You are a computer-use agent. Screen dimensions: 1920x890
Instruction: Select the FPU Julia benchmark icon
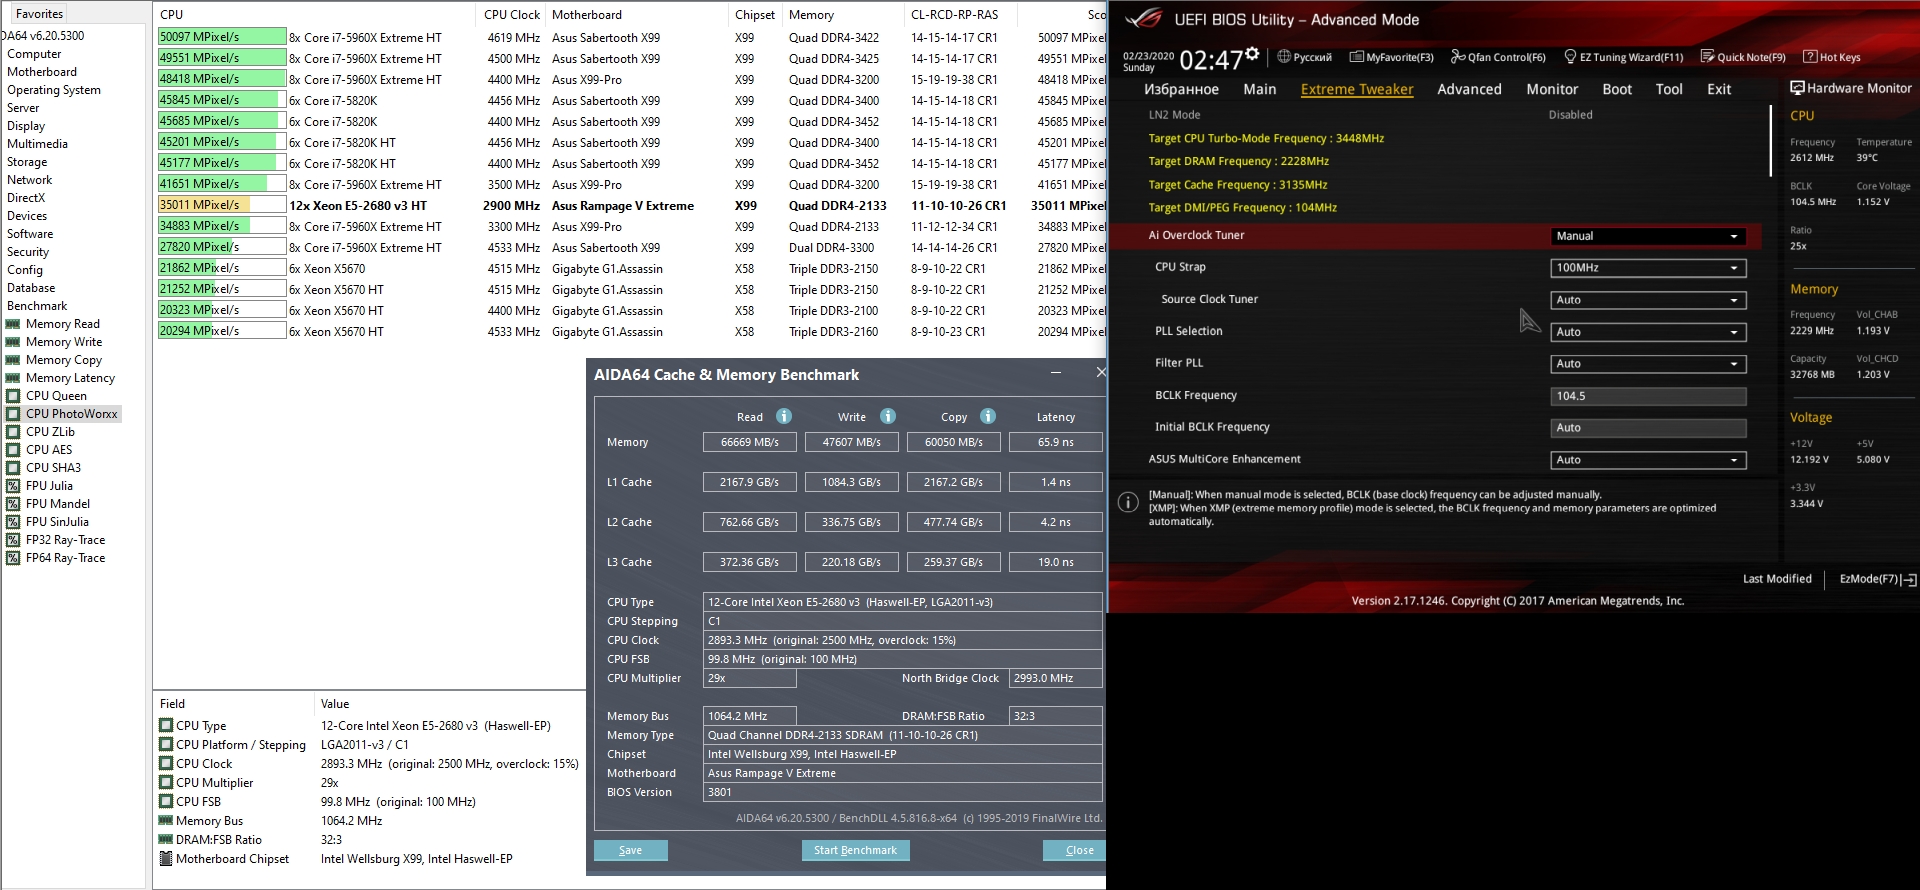[13, 486]
